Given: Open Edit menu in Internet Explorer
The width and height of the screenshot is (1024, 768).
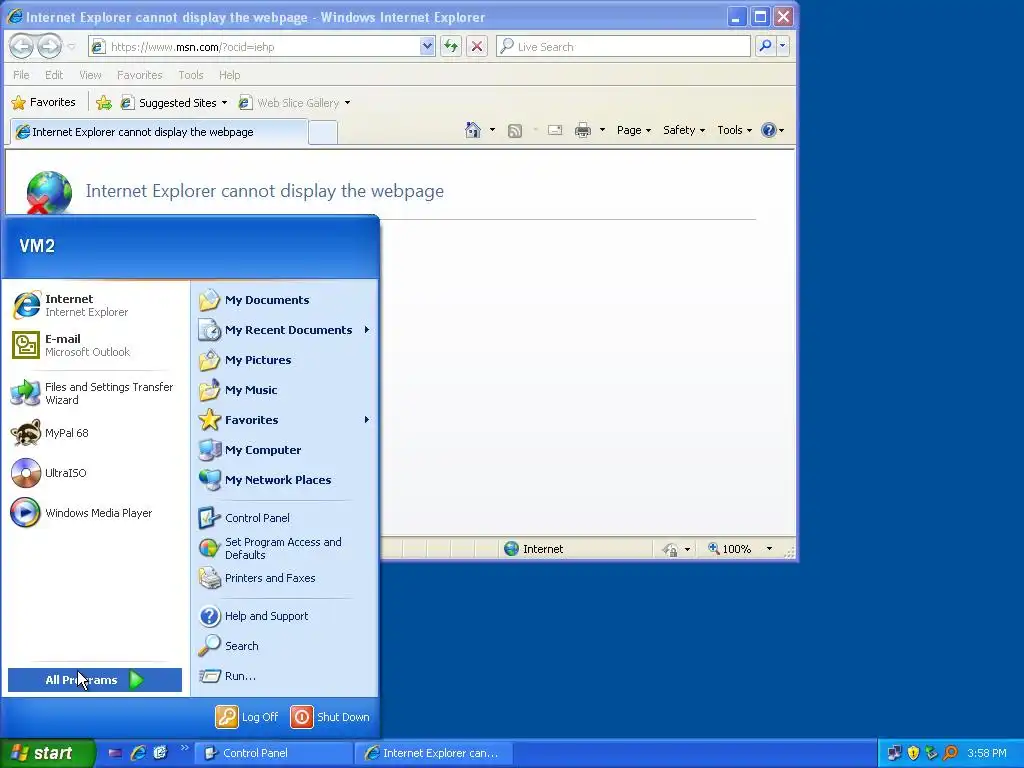Looking at the screenshot, I should tap(54, 75).
